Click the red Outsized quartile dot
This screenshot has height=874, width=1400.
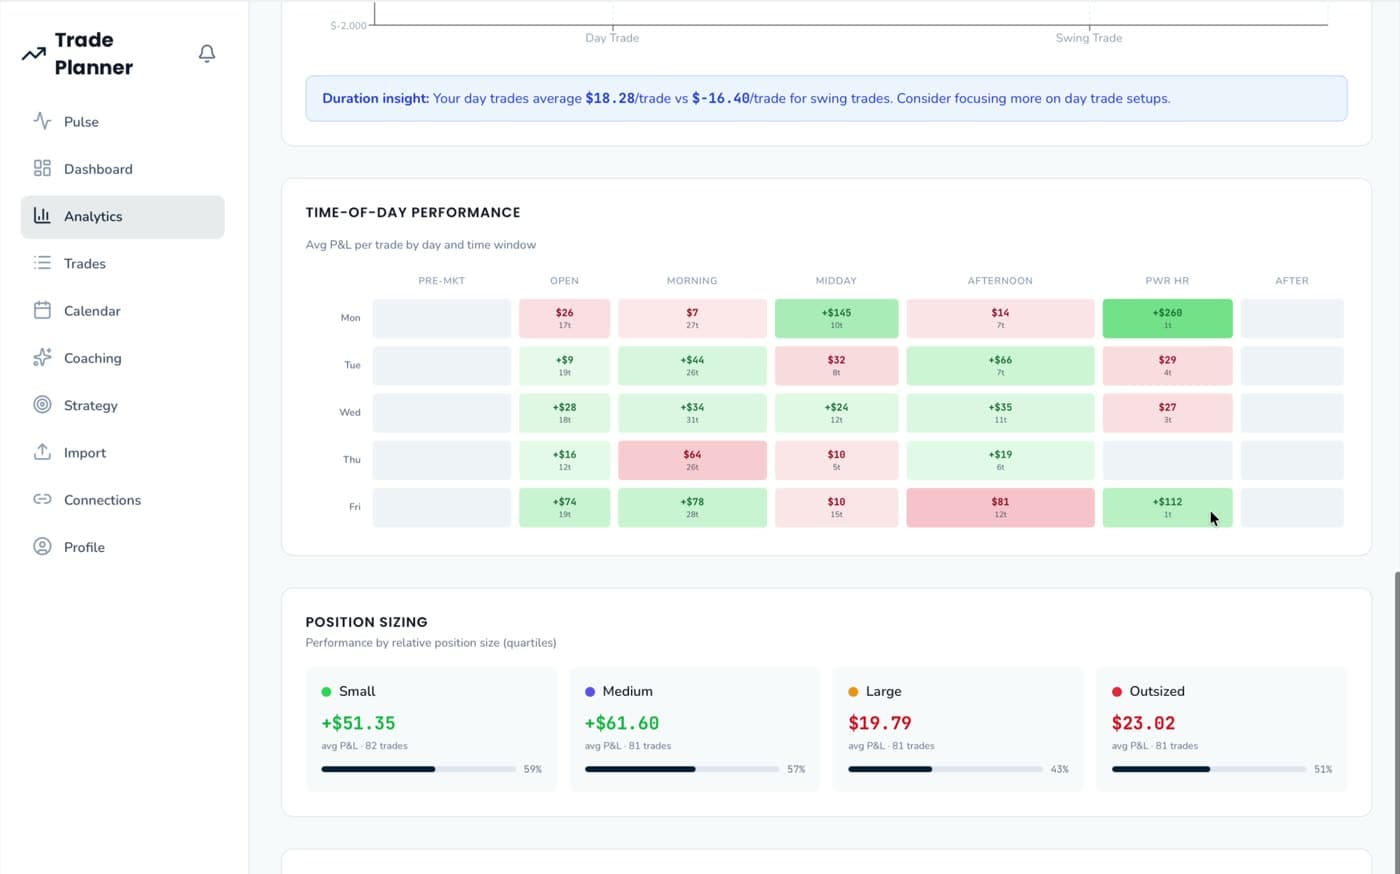coord(1117,691)
